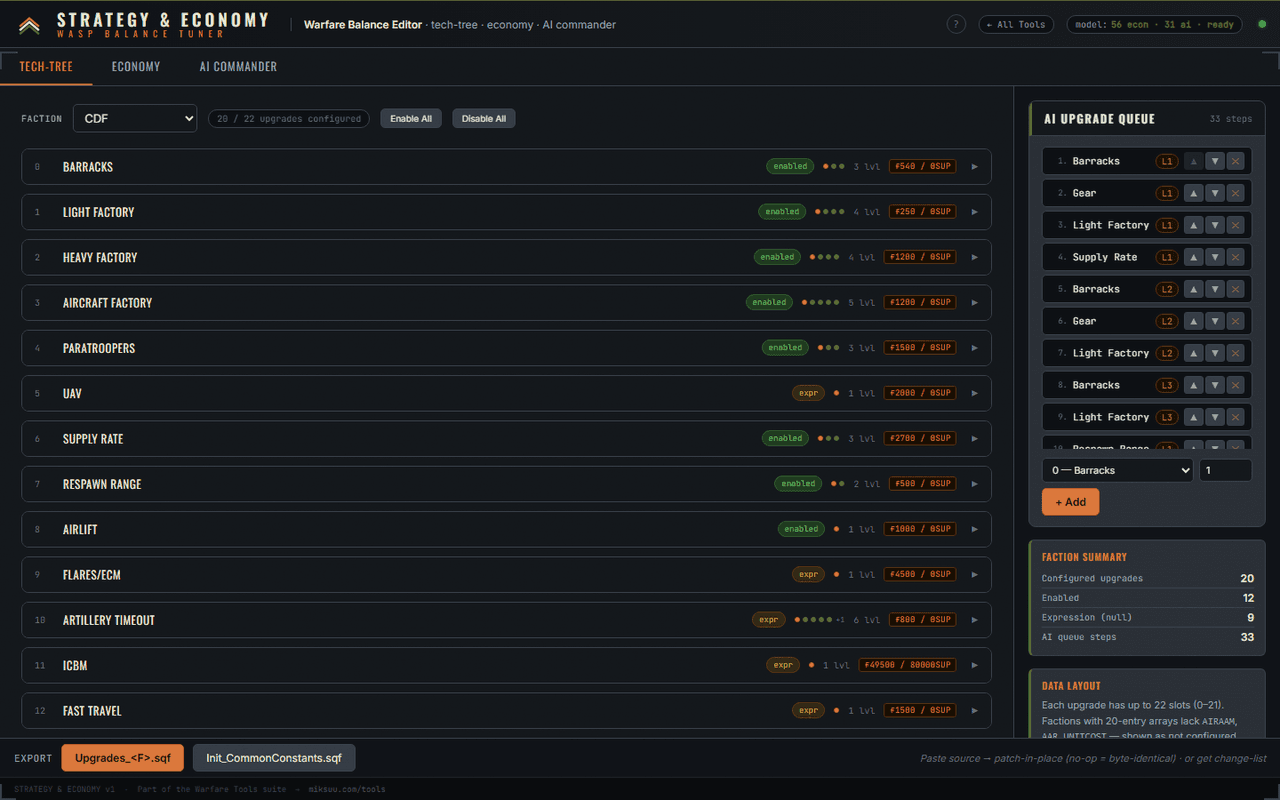1280x800 pixels.
Task: Remove step 7 Light Factory L2
Action: coord(1236,353)
